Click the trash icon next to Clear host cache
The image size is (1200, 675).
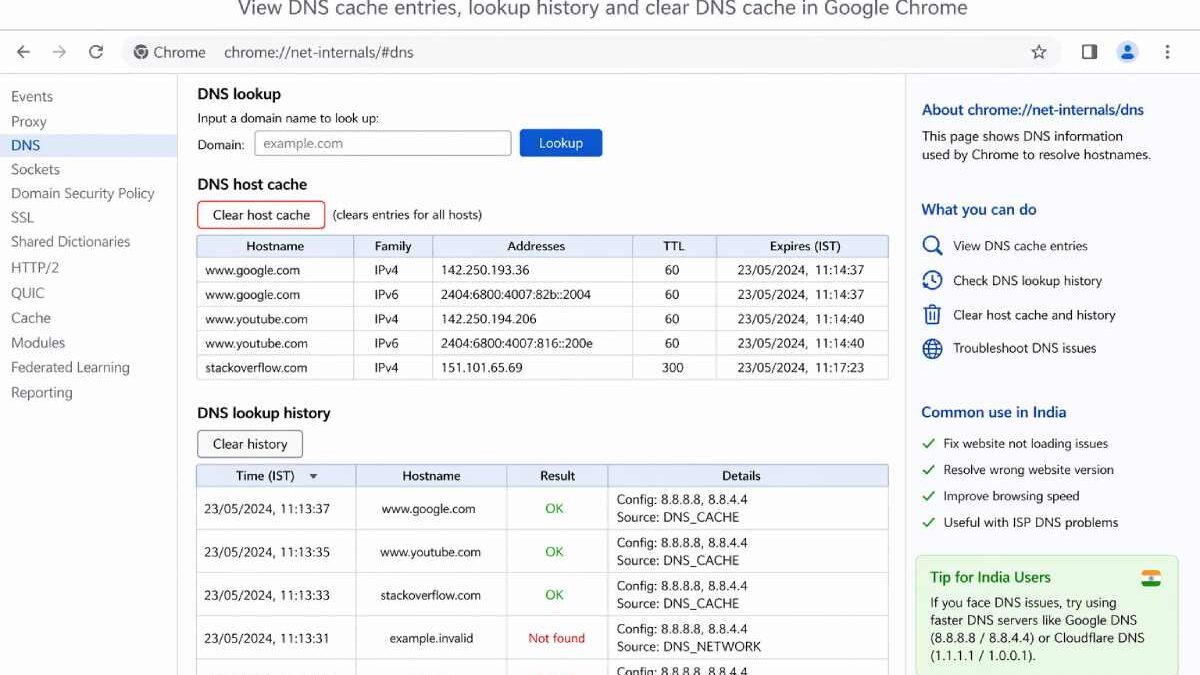click(x=930, y=314)
